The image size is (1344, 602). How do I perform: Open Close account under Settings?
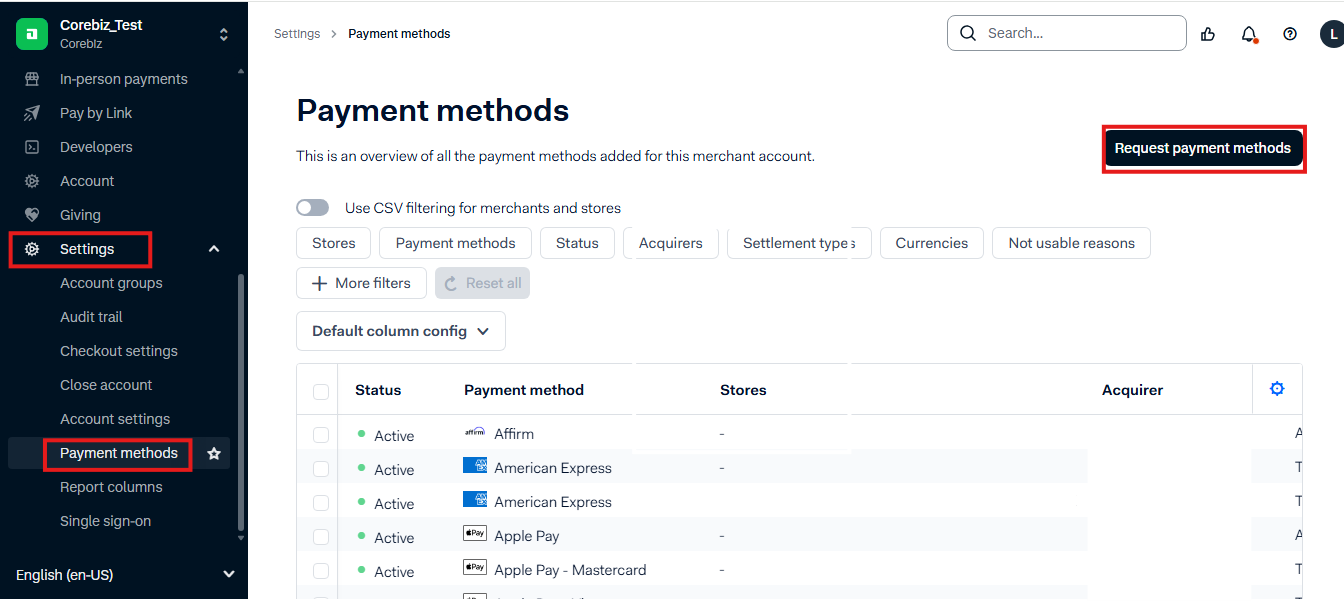tap(106, 385)
